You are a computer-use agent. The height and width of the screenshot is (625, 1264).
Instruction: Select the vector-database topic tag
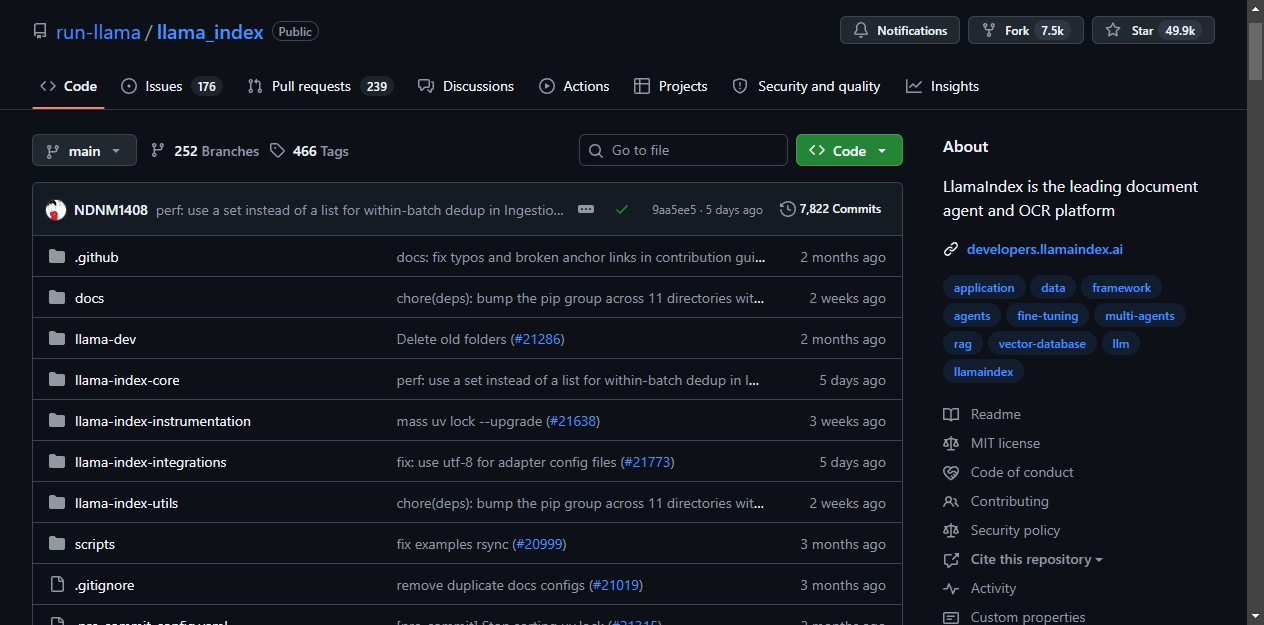[x=1042, y=343]
